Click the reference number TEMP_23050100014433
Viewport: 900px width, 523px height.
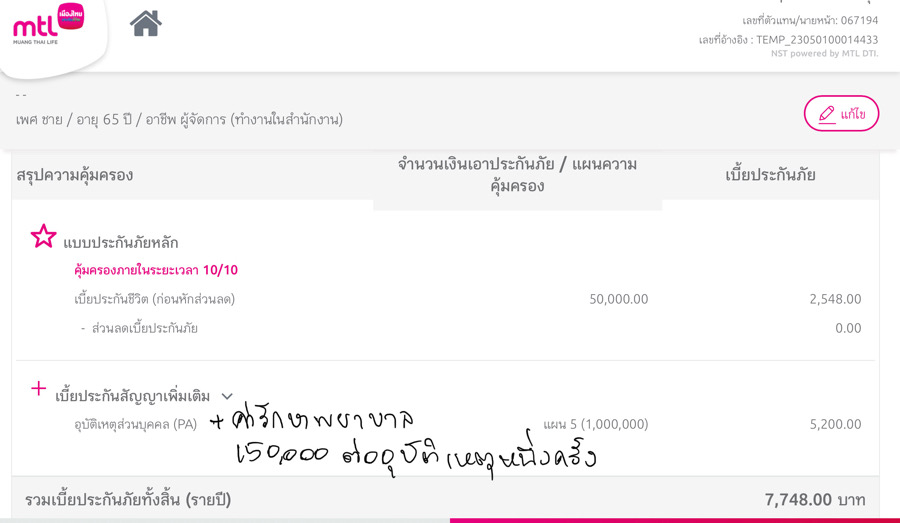pos(817,40)
